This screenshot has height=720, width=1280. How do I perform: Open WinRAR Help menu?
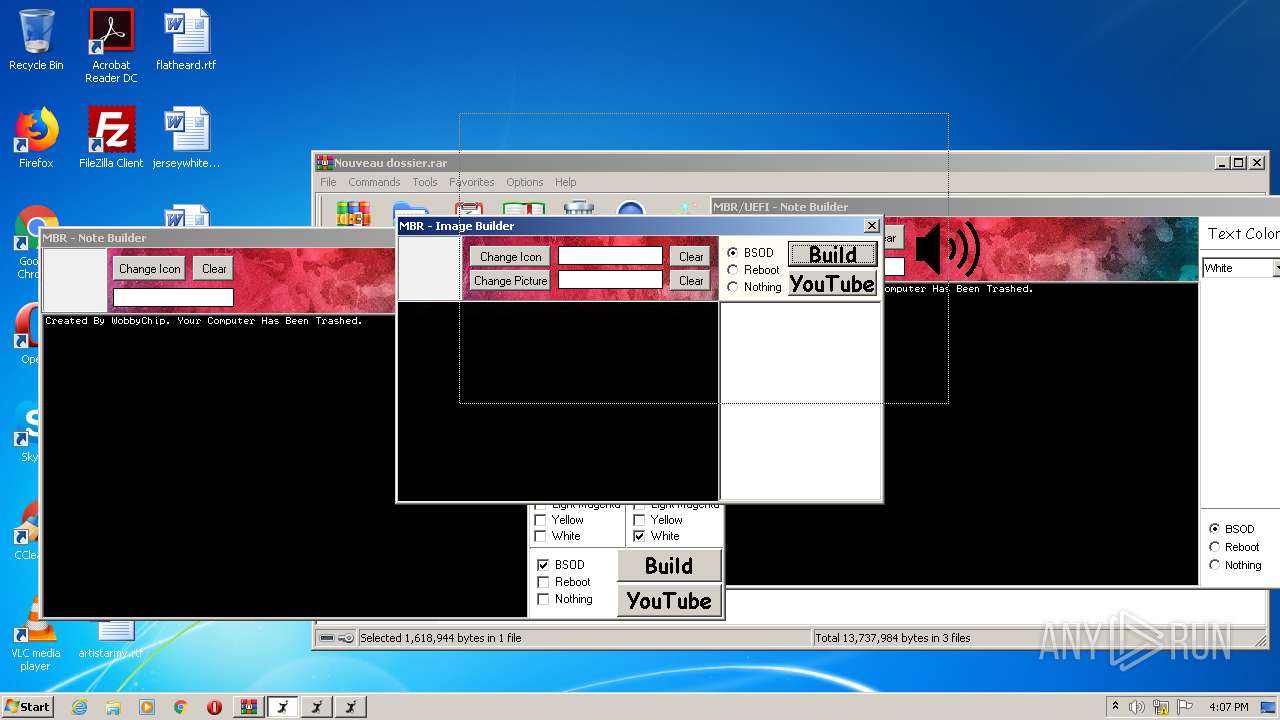point(565,182)
